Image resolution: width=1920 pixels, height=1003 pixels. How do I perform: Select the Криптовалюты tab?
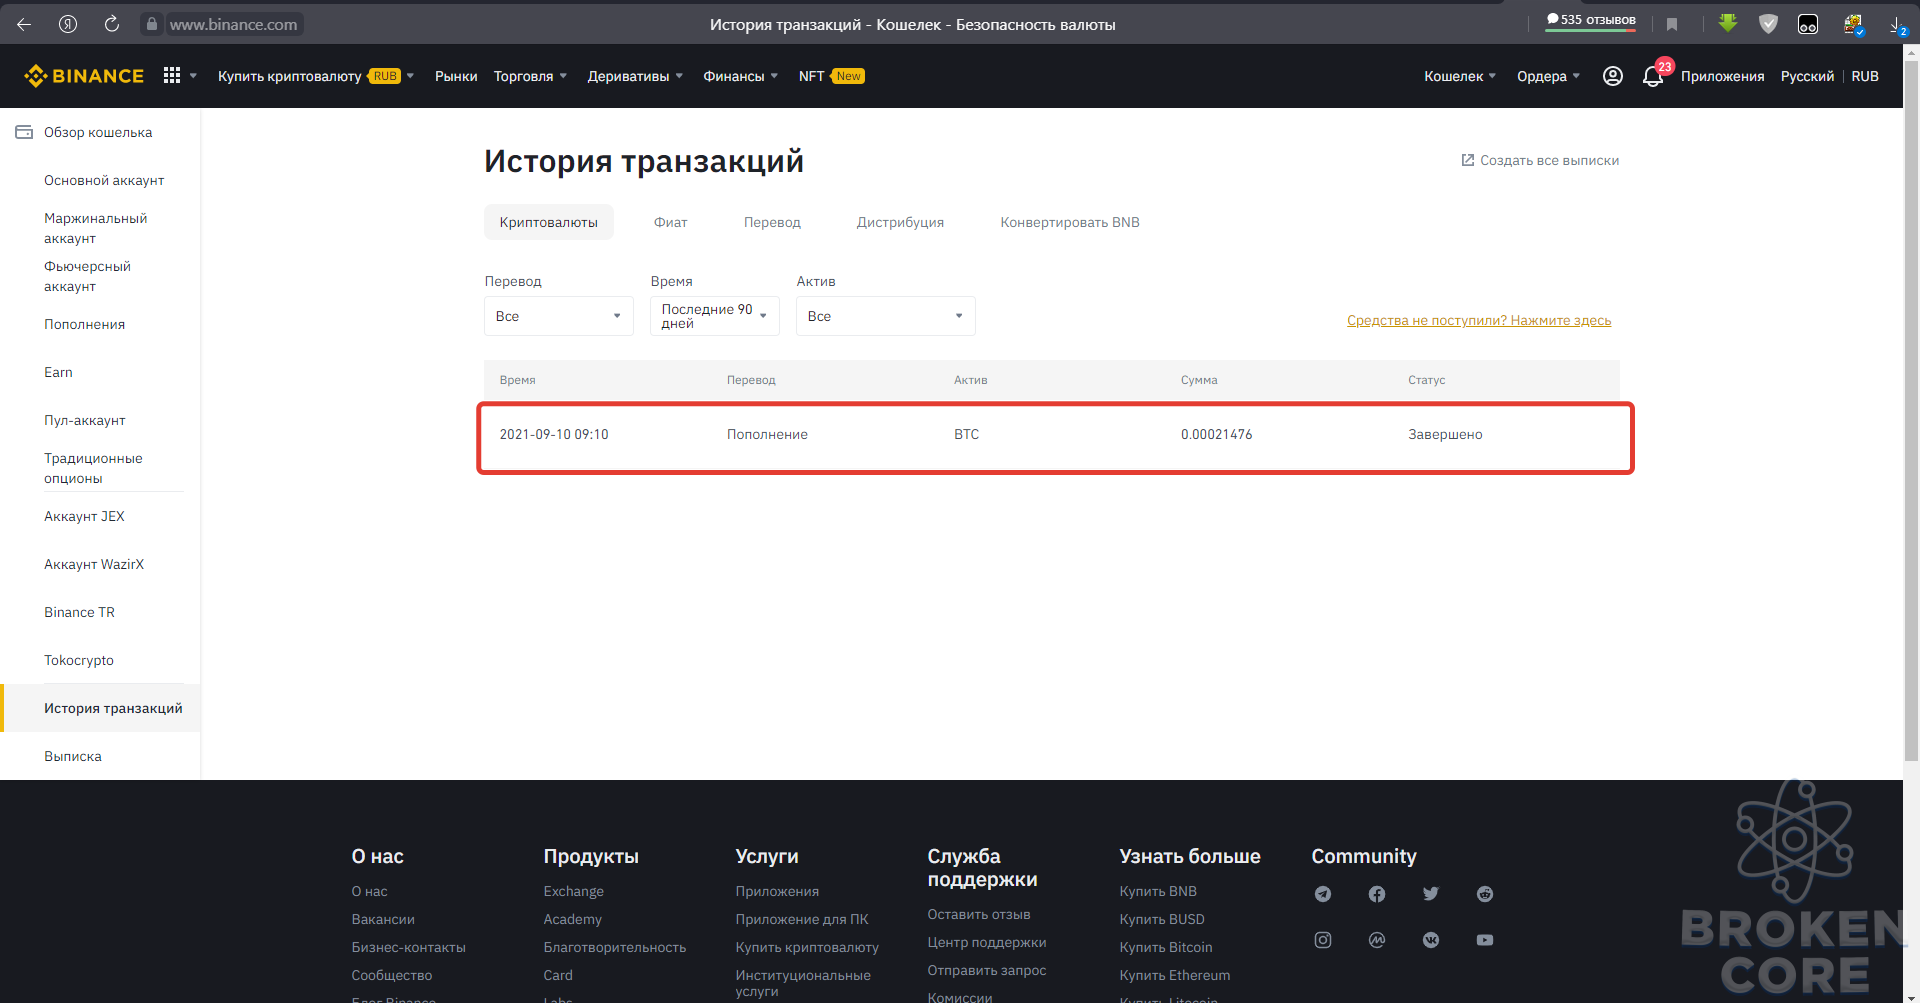point(549,222)
